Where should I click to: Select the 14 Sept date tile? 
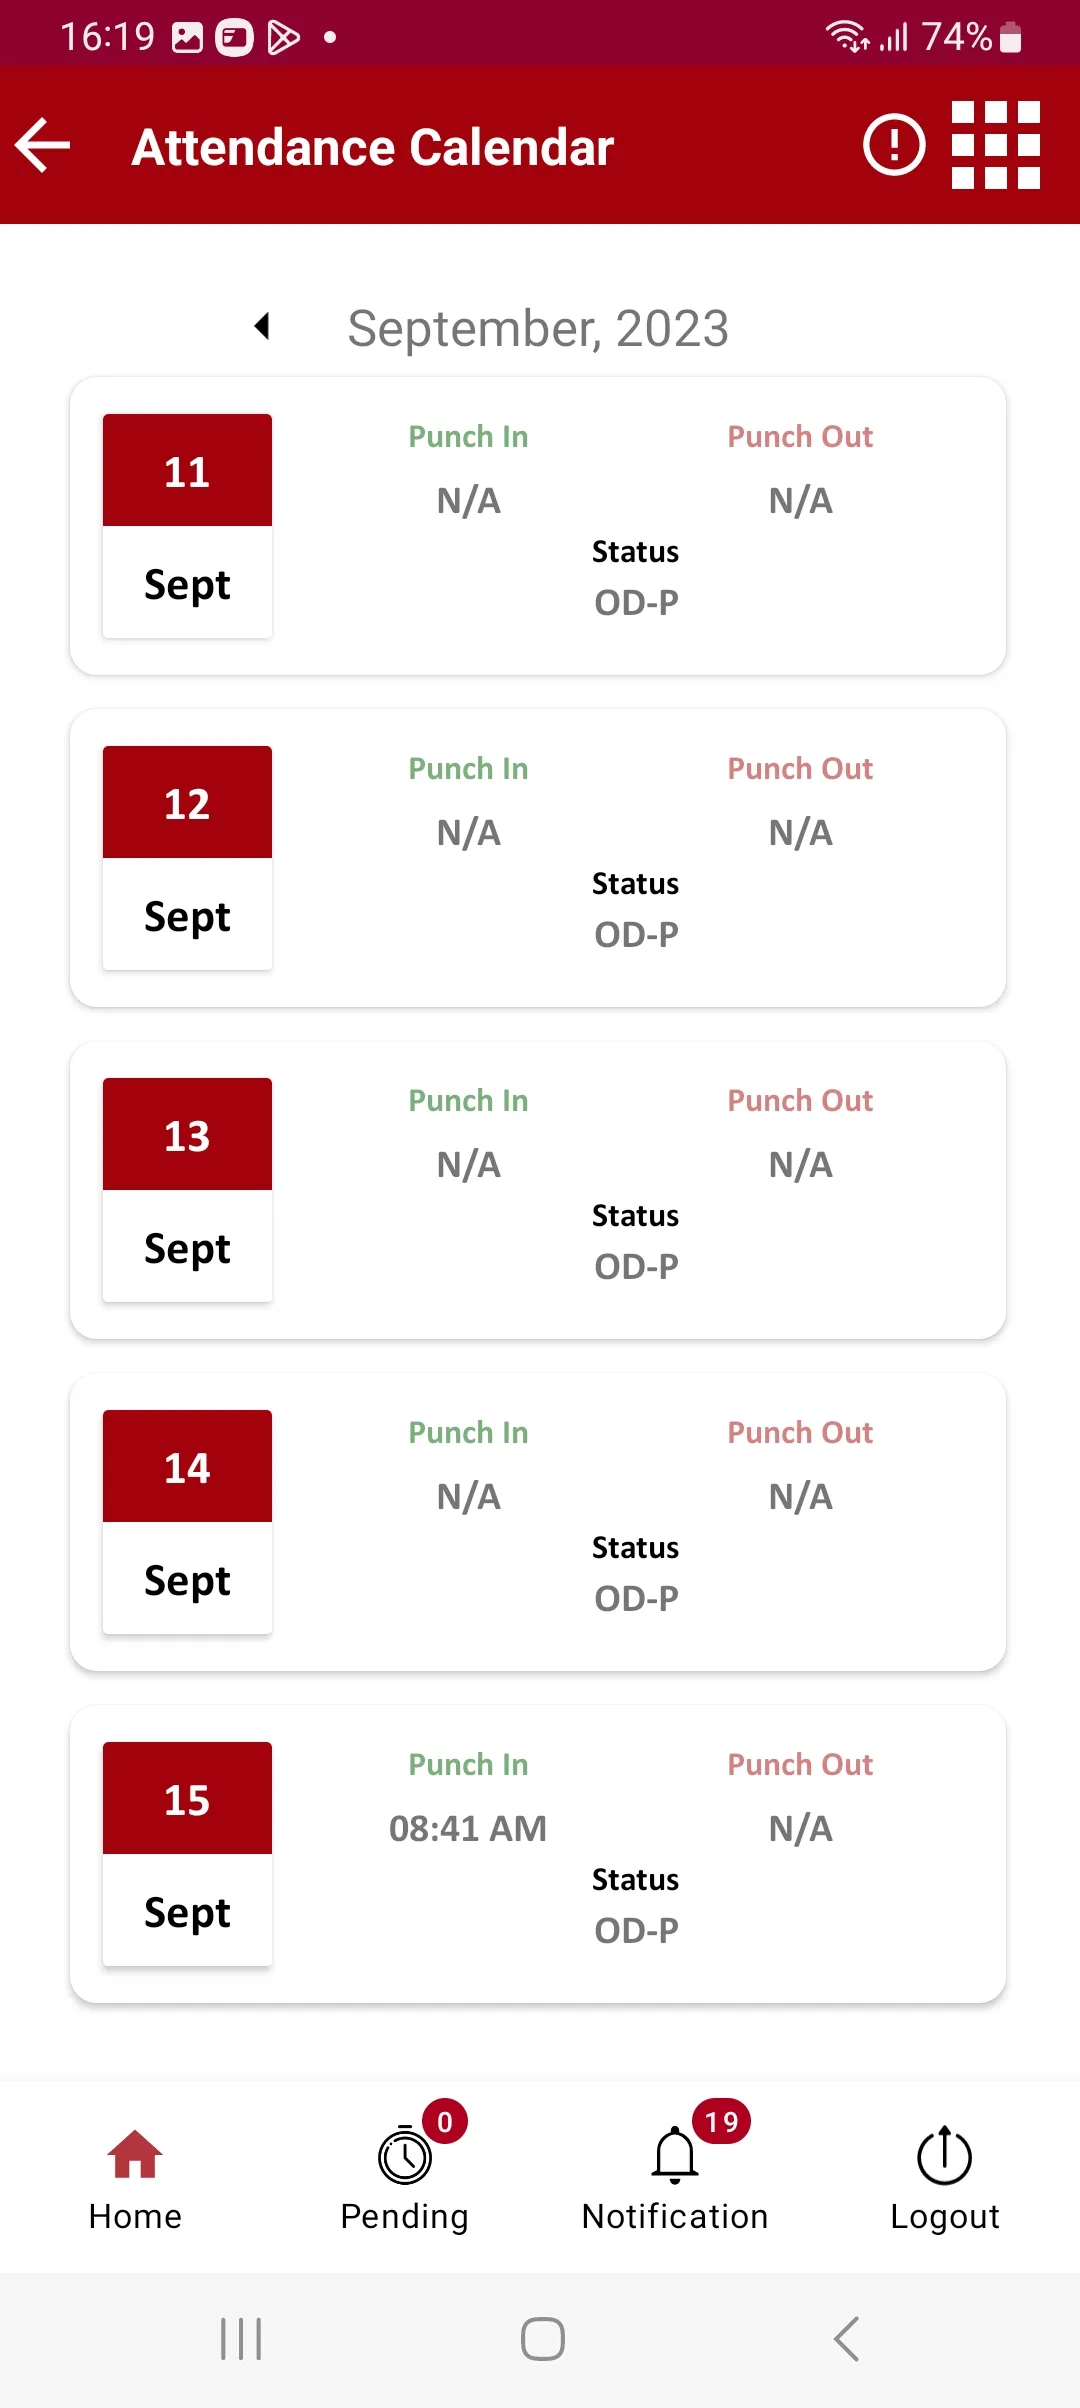coord(187,1522)
